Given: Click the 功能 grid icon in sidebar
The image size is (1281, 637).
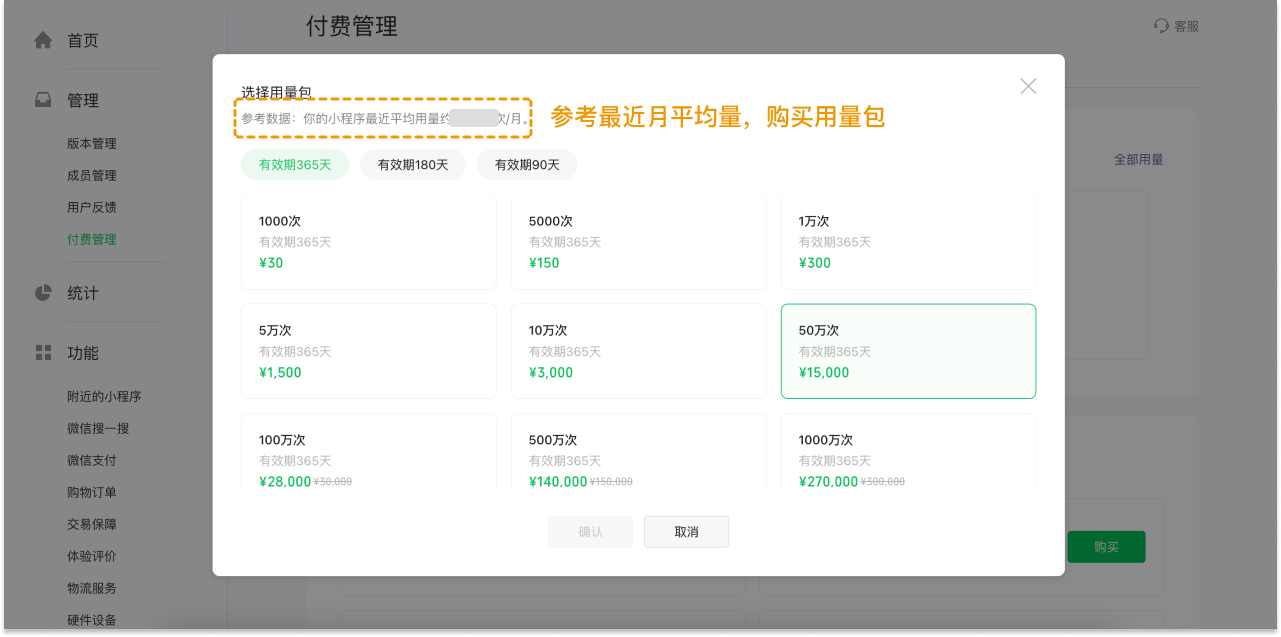Looking at the screenshot, I should pyautogui.click(x=43, y=353).
